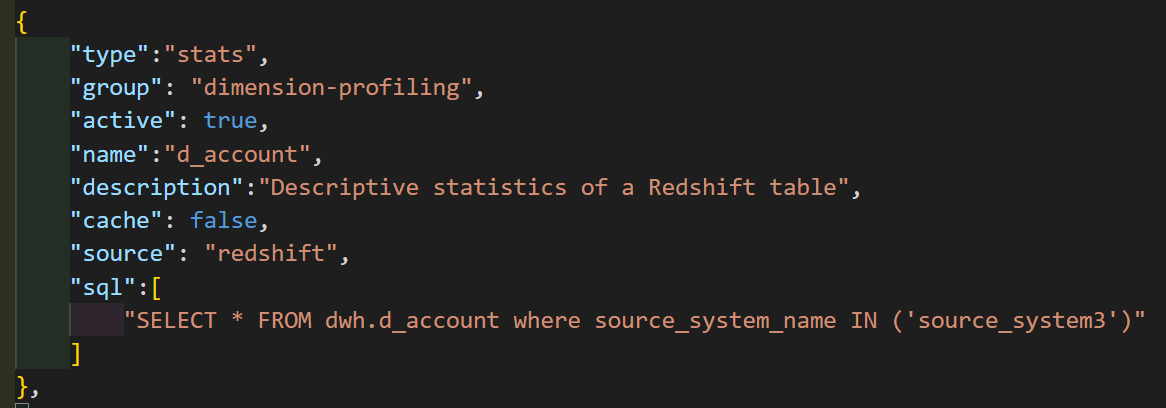Click the "description" key
The width and height of the screenshot is (1166, 408).
click(158, 187)
